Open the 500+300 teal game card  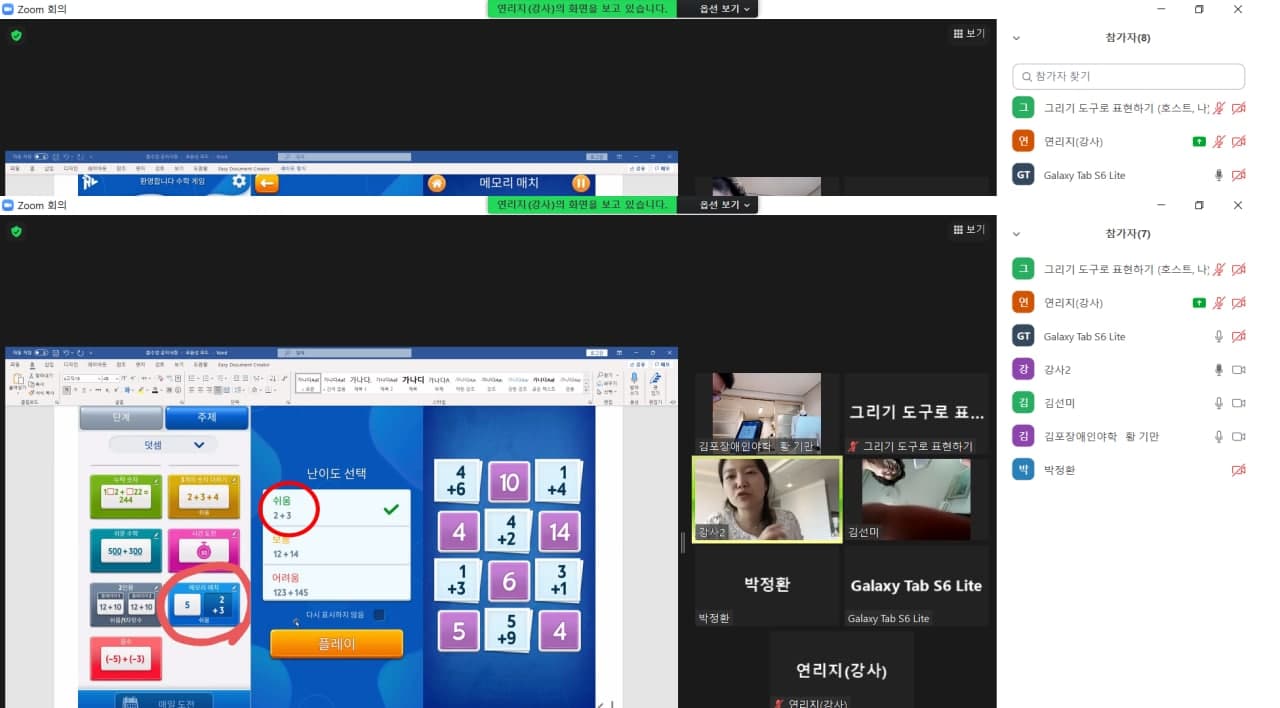point(126,550)
